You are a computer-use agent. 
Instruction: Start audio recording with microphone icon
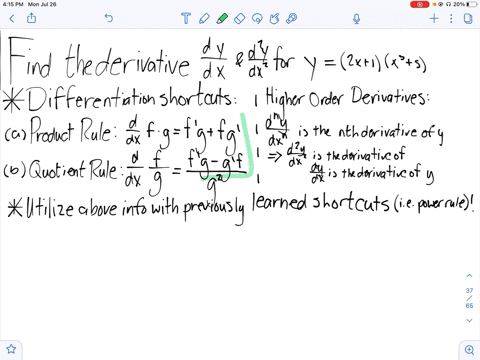pos(357,19)
